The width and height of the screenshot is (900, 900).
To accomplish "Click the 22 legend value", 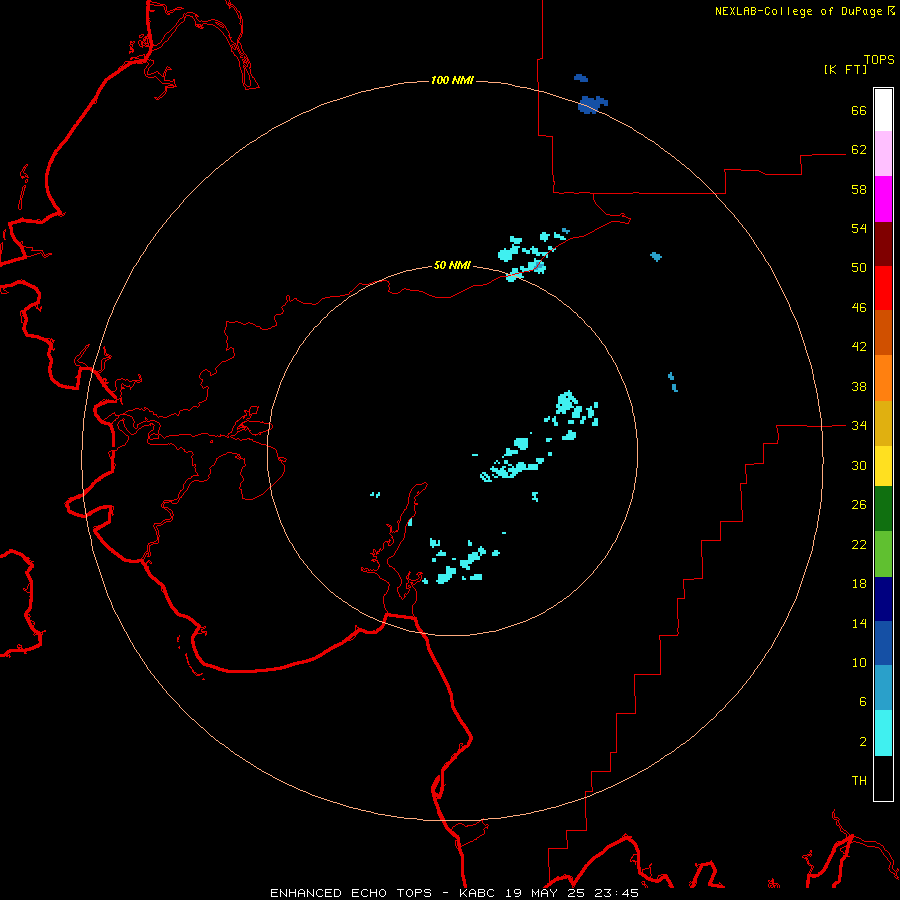I will click(x=859, y=544).
